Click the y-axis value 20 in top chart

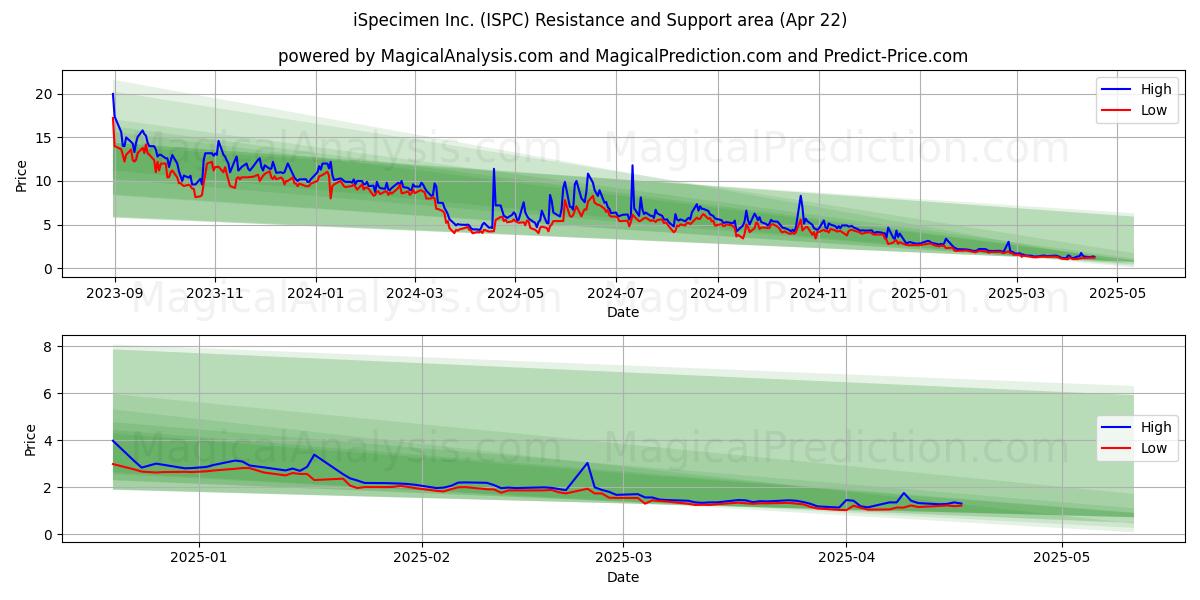pyautogui.click(x=44, y=94)
